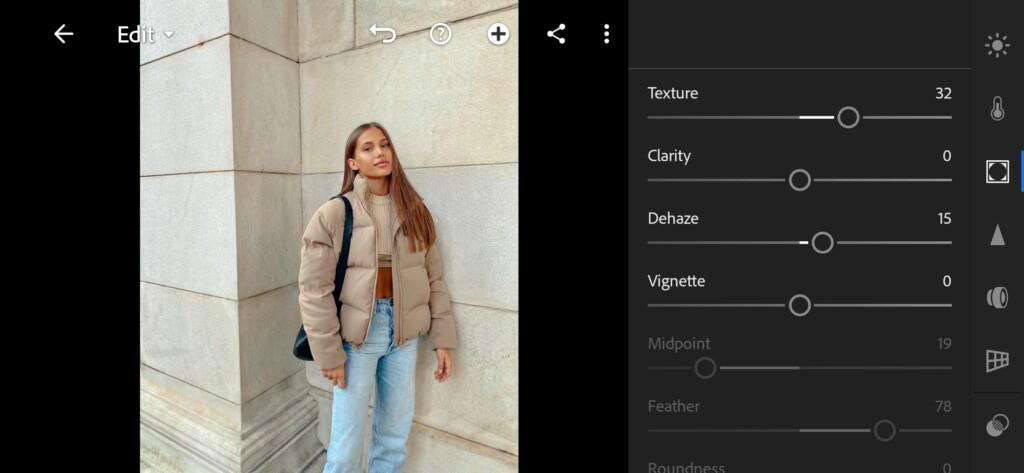
Task: Select the Effects panel icon
Action: click(997, 171)
